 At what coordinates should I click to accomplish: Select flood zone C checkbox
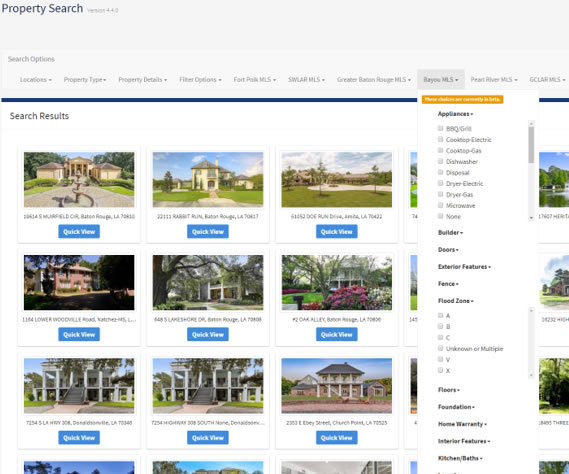point(441,337)
